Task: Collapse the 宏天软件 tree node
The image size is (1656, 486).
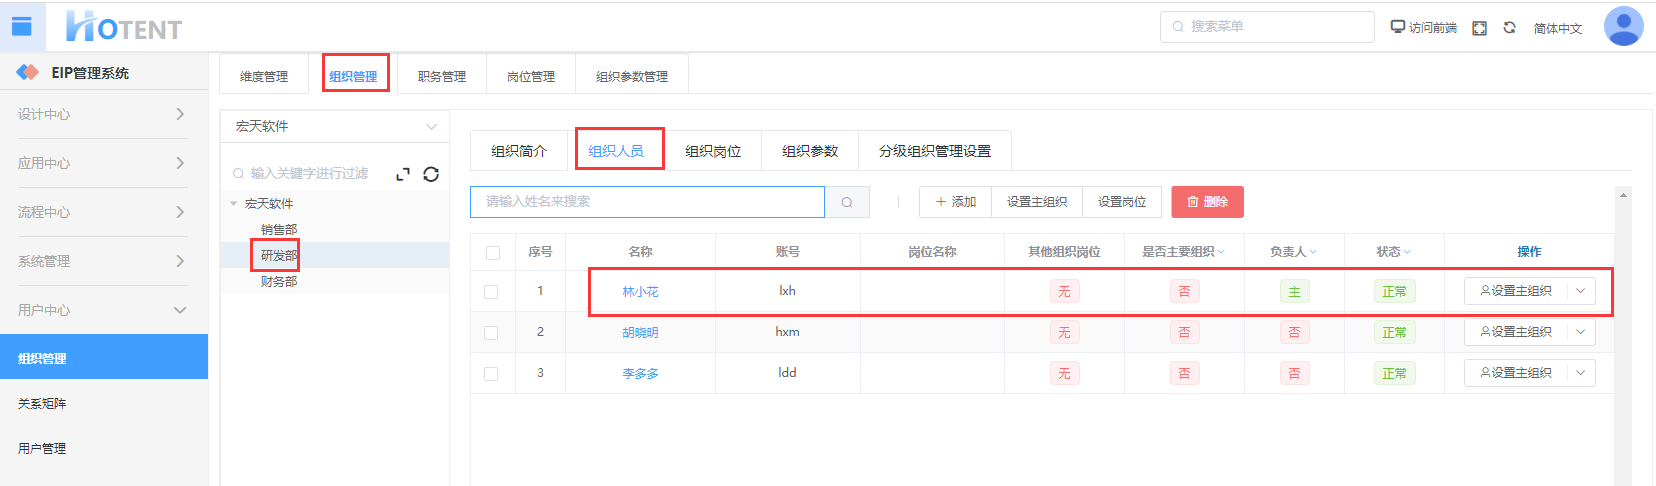Action: pos(234,204)
